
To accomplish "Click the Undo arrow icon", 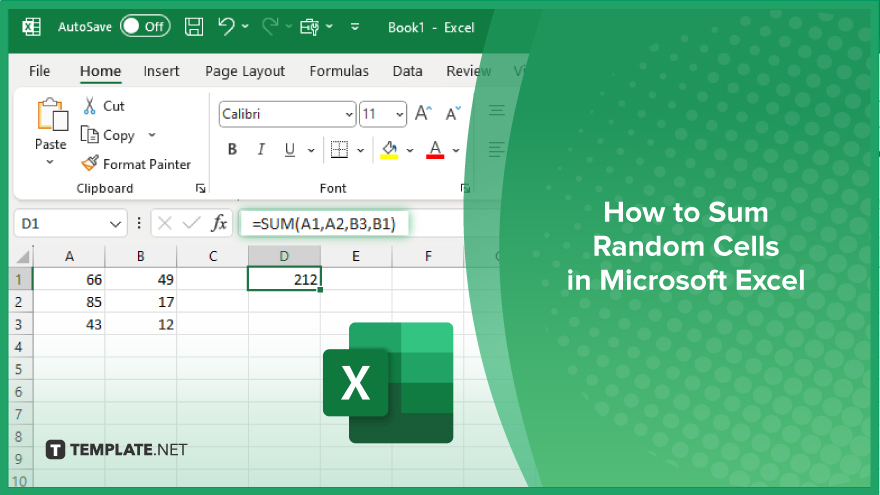I will coord(226,26).
